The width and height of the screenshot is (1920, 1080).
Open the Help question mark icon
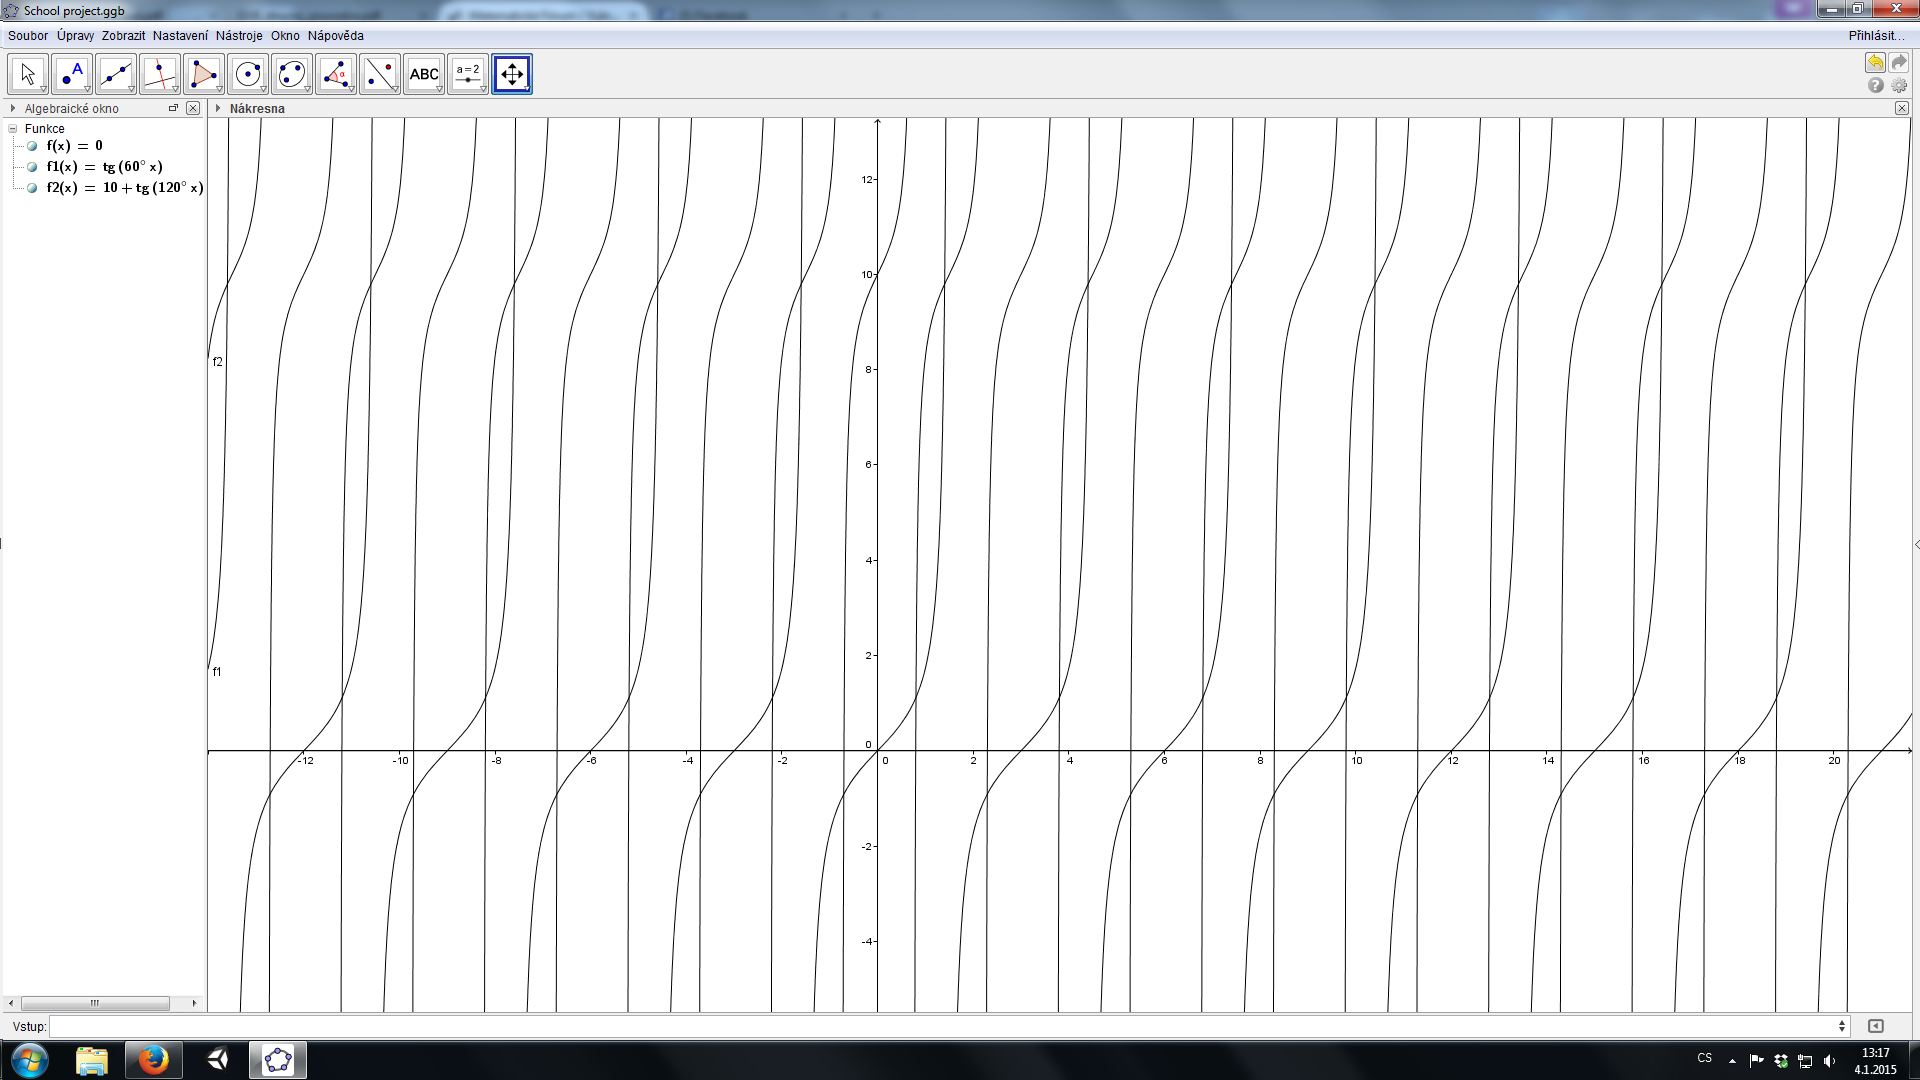click(x=1876, y=86)
